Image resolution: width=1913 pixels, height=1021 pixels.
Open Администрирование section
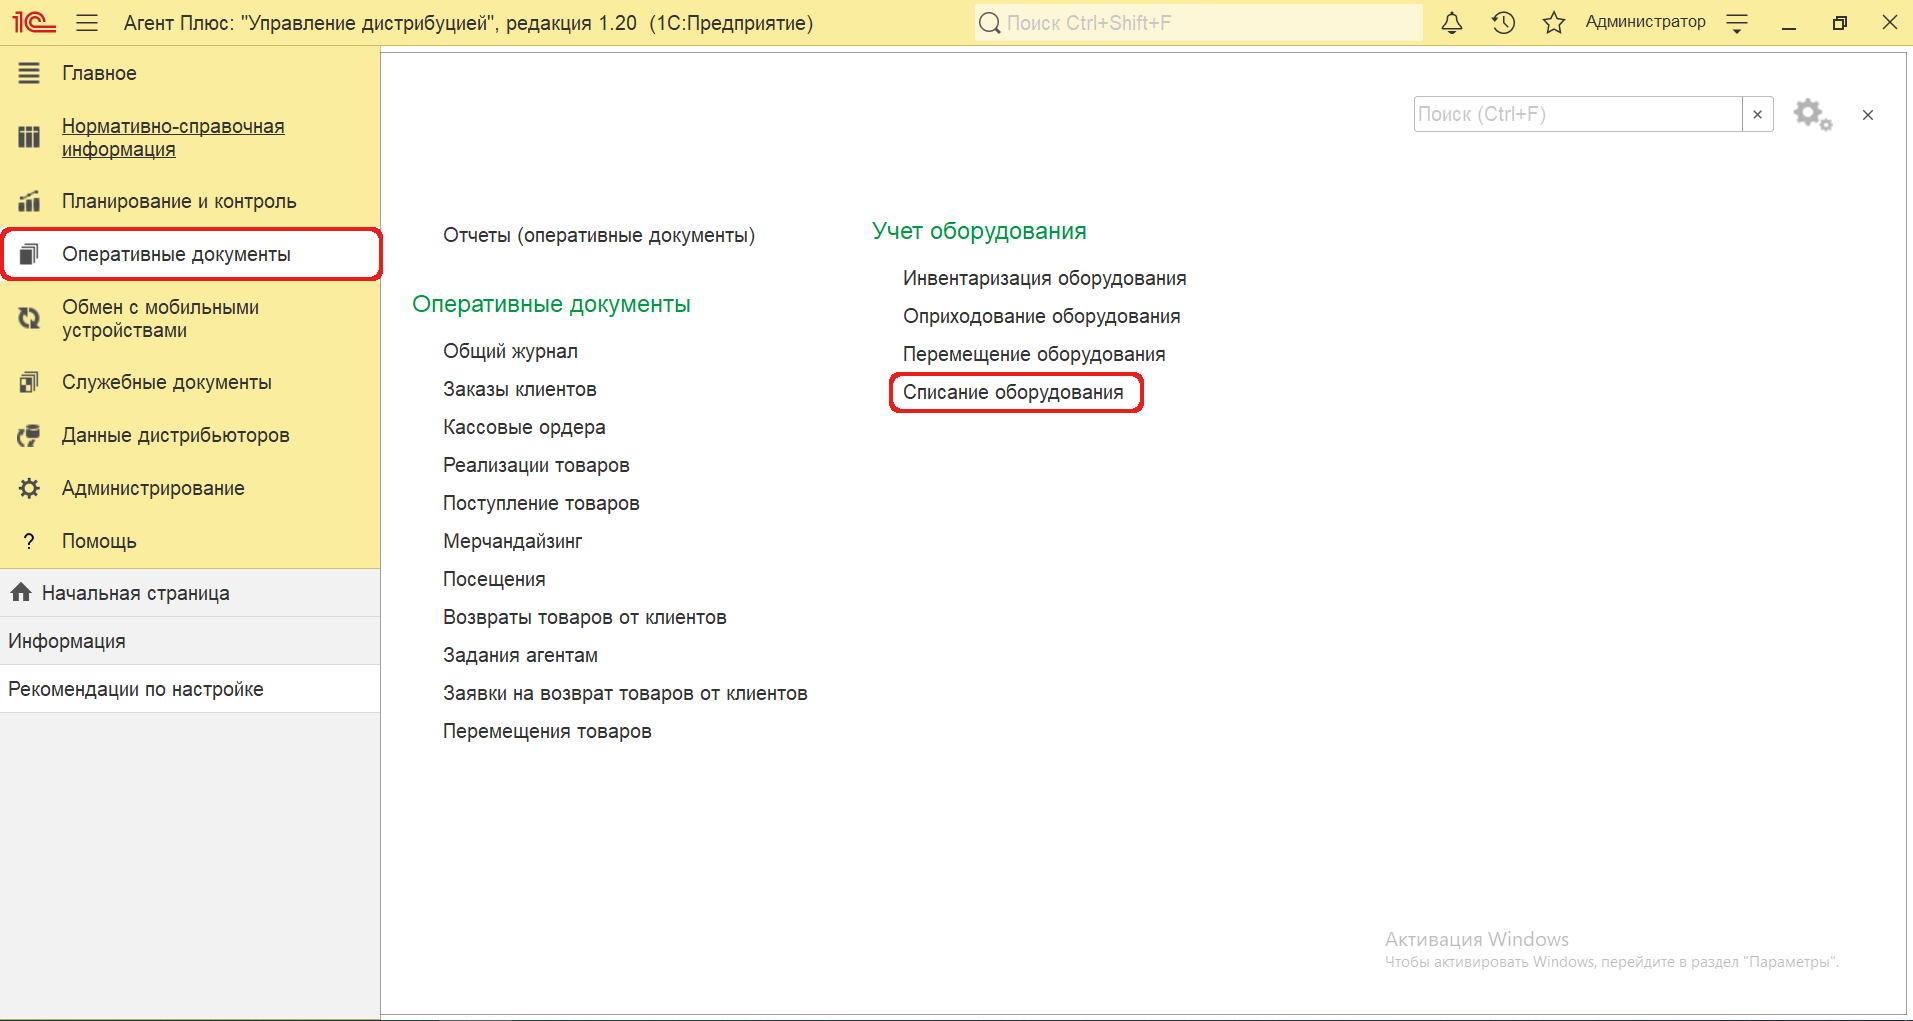(x=153, y=488)
